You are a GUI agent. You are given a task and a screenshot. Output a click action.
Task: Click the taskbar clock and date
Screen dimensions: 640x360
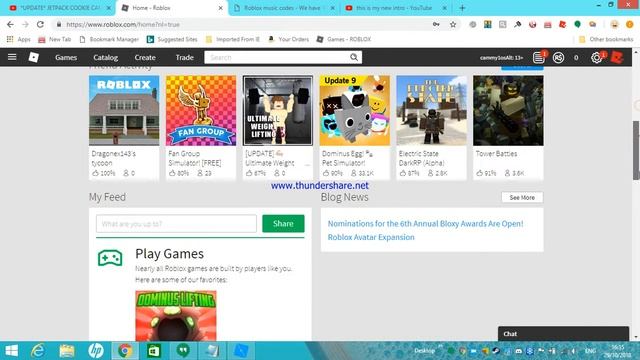point(618,351)
